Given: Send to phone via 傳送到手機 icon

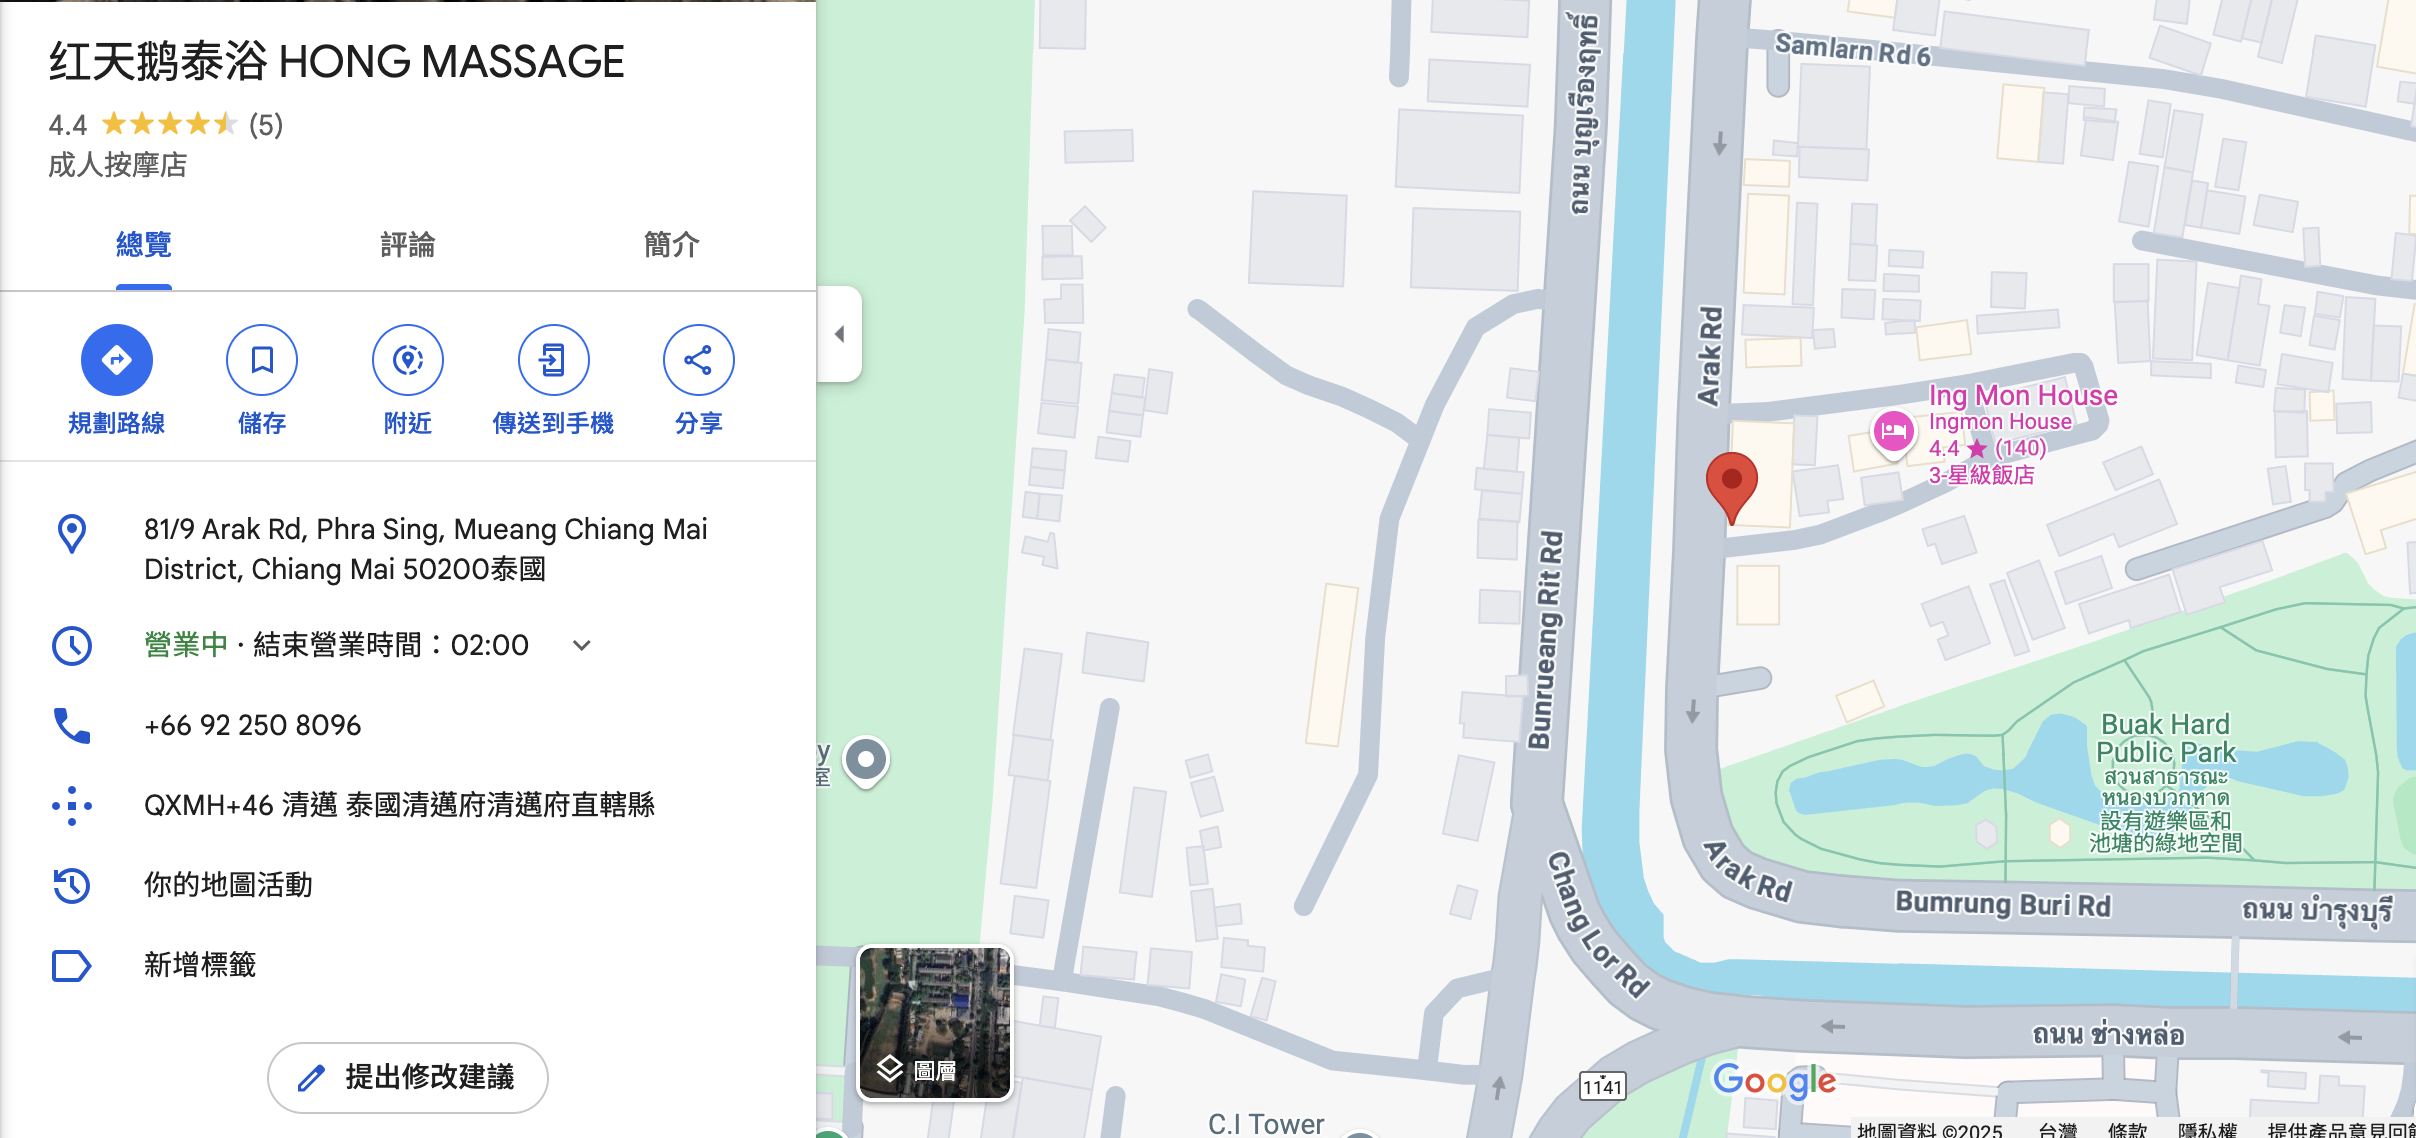Looking at the screenshot, I should click(x=553, y=360).
